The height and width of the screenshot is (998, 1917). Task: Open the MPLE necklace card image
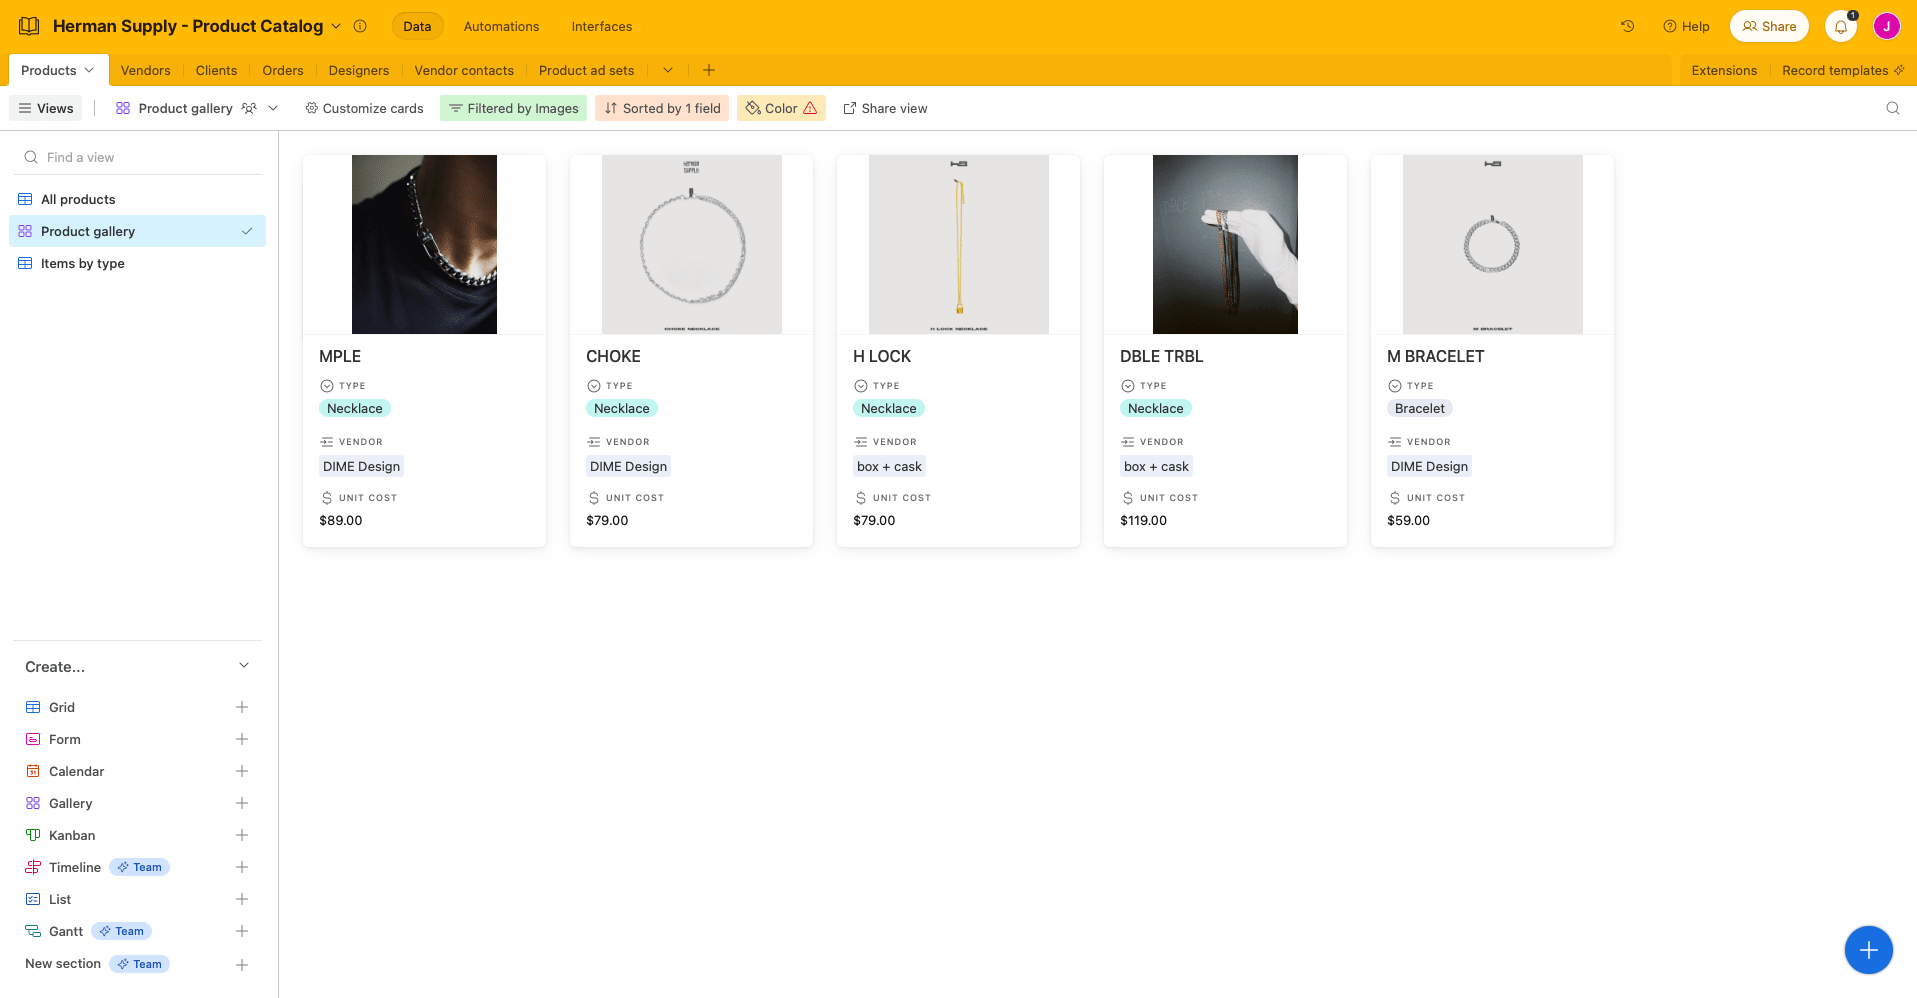click(424, 244)
